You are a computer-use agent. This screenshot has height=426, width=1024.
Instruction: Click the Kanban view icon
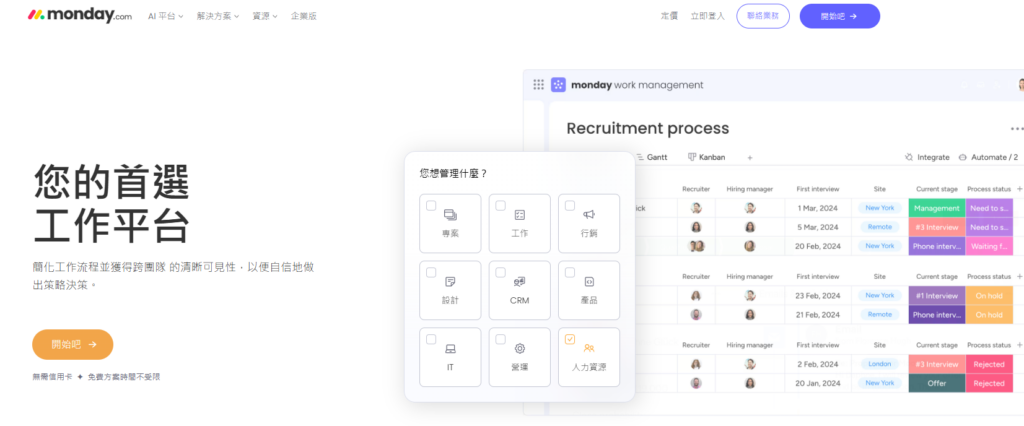pos(692,157)
